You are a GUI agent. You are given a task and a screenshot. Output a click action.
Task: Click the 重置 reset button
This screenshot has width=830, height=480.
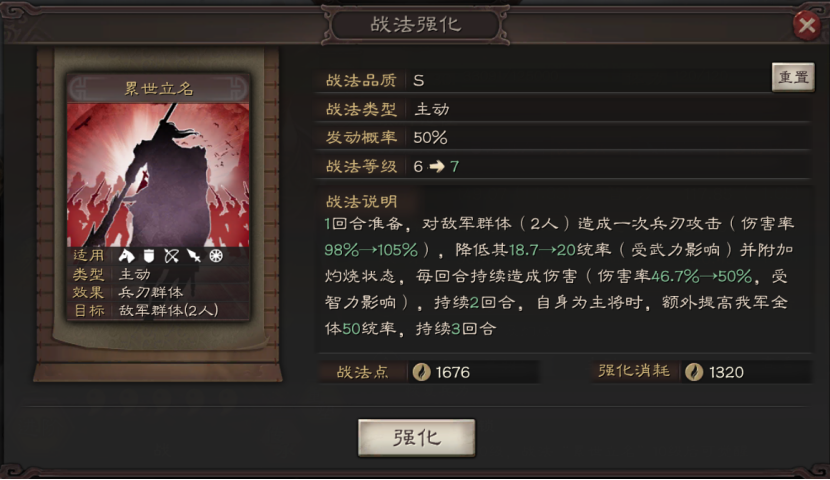(793, 77)
